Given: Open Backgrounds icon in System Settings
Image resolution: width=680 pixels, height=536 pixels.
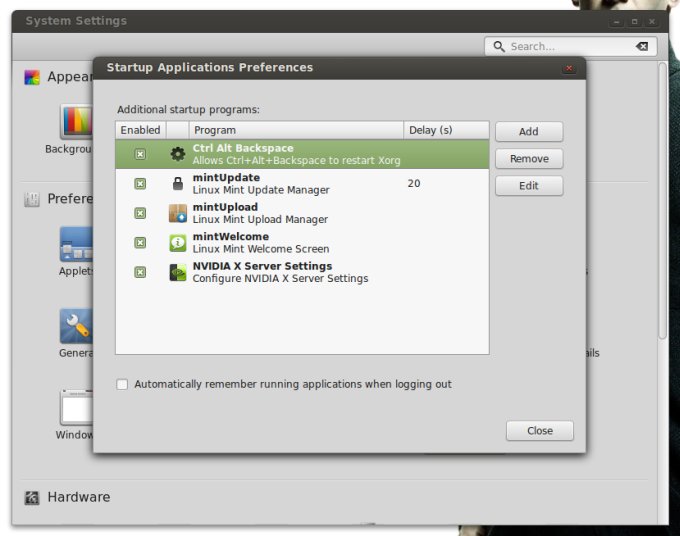Looking at the screenshot, I should pyautogui.click(x=76, y=121).
